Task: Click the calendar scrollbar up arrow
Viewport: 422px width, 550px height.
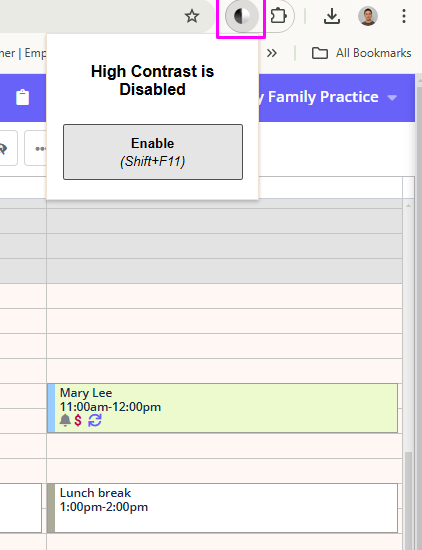Action: pos(408,206)
